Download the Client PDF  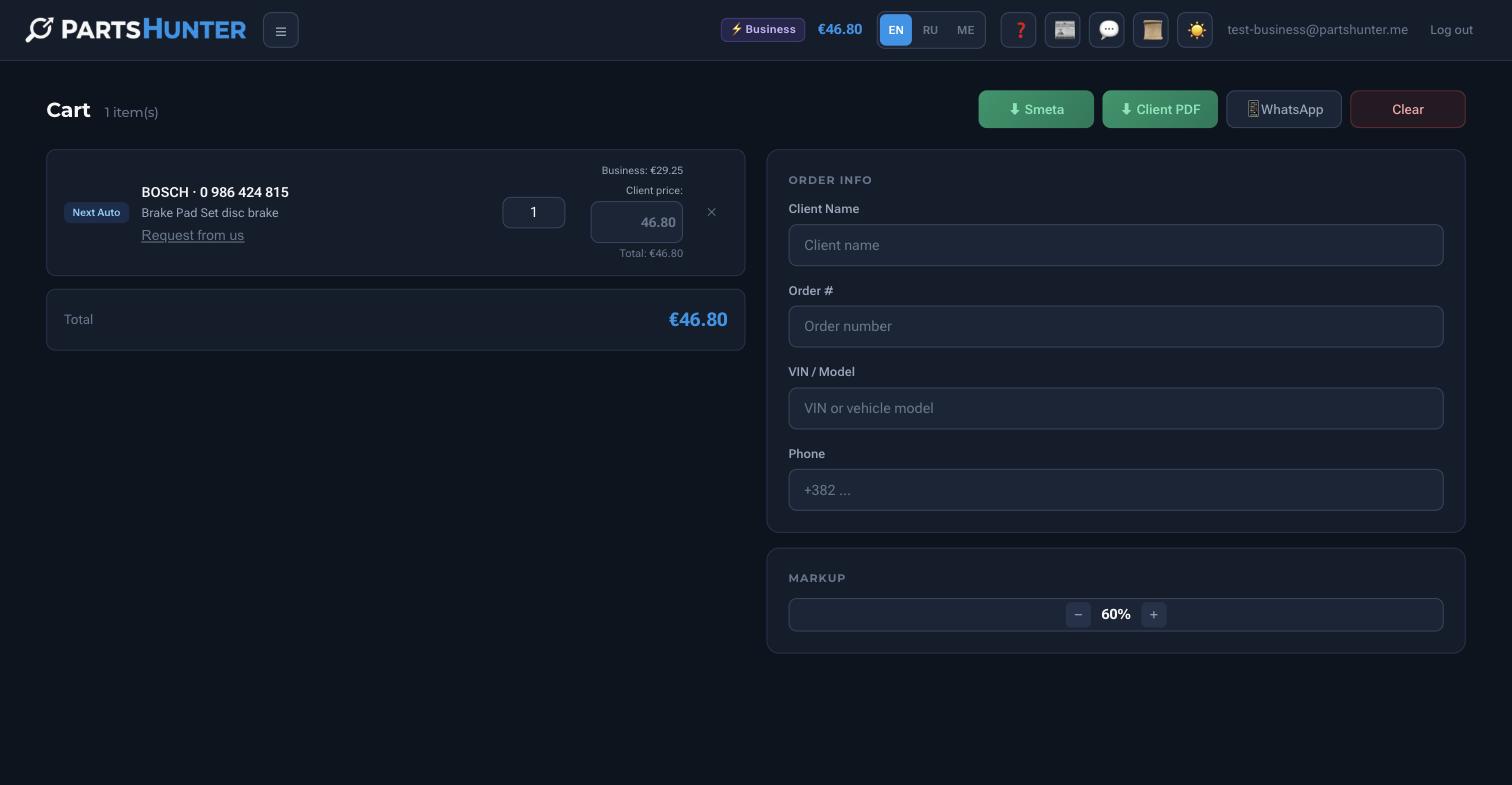(x=1160, y=109)
